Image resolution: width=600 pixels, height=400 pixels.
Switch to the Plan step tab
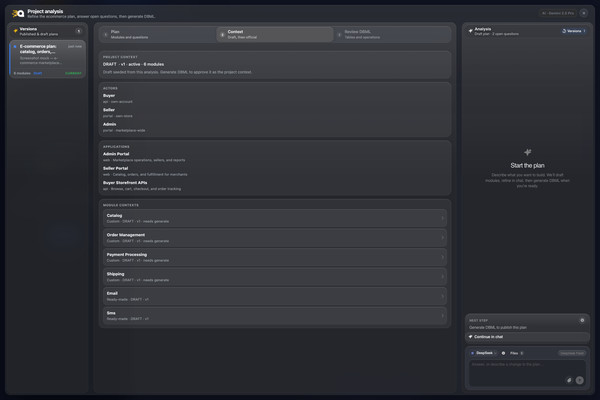click(x=158, y=34)
